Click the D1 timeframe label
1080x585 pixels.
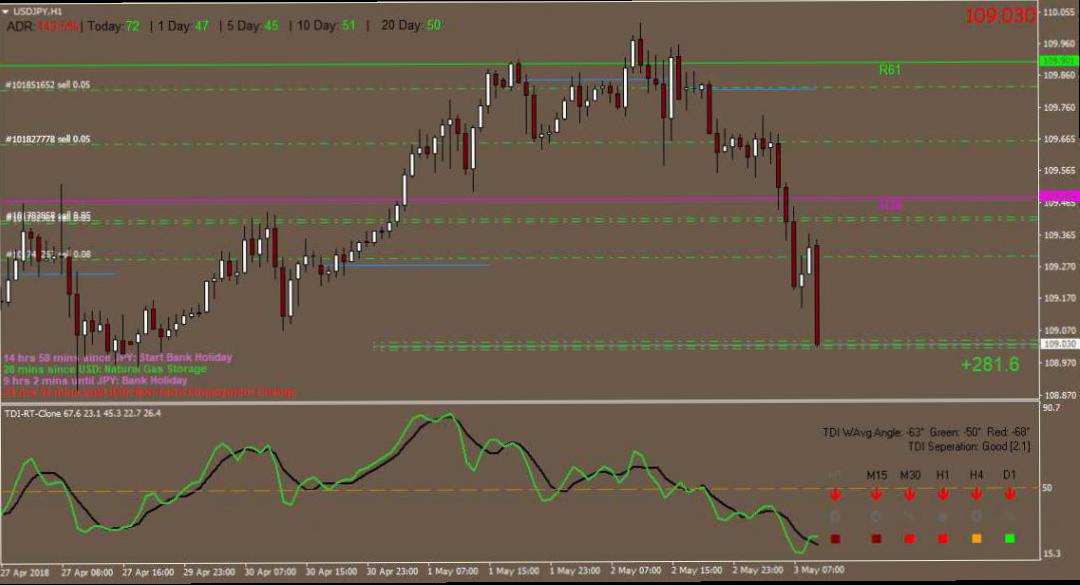coord(1009,474)
